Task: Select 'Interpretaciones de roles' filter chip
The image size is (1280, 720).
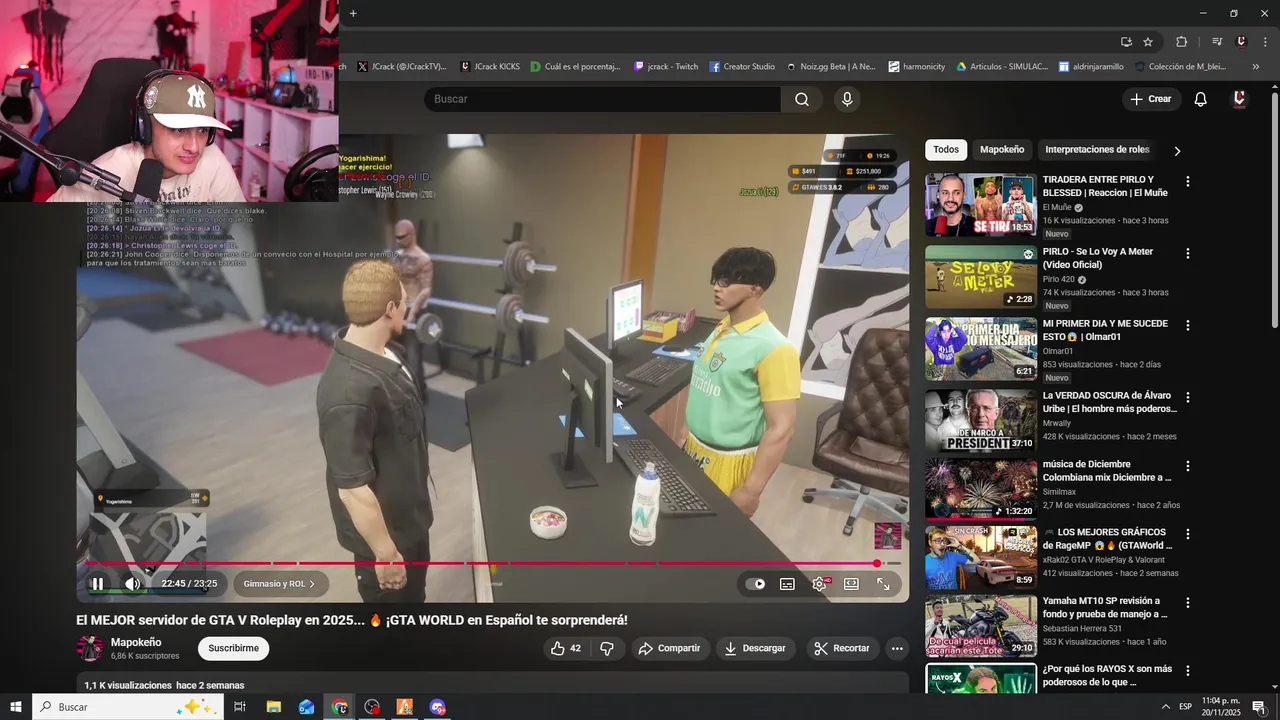Action: click(x=1097, y=149)
